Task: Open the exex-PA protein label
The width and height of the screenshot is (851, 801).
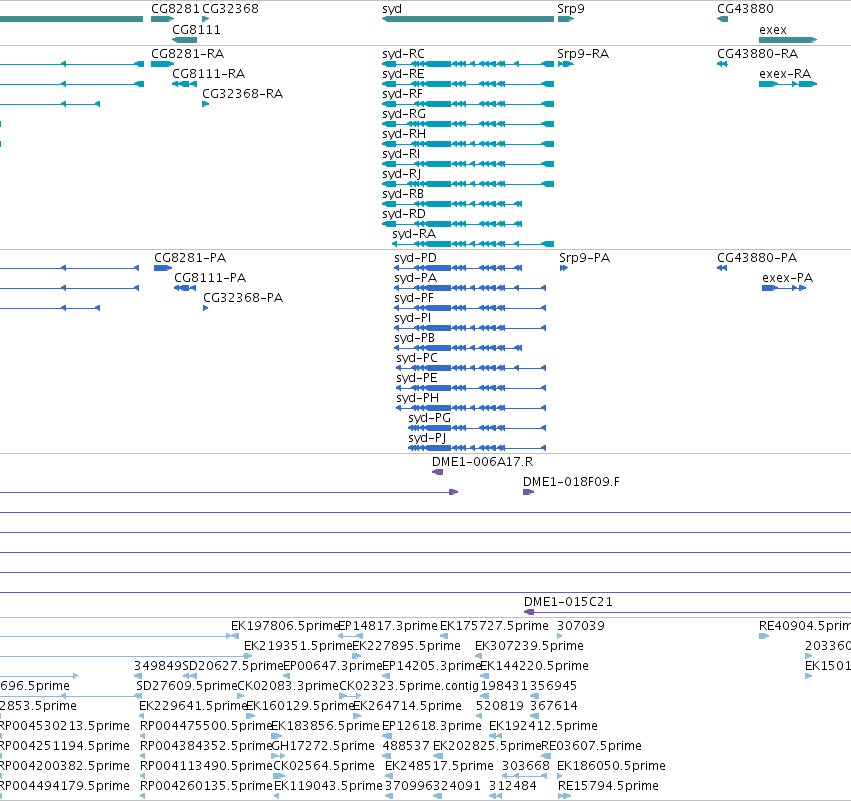Action: pos(788,278)
